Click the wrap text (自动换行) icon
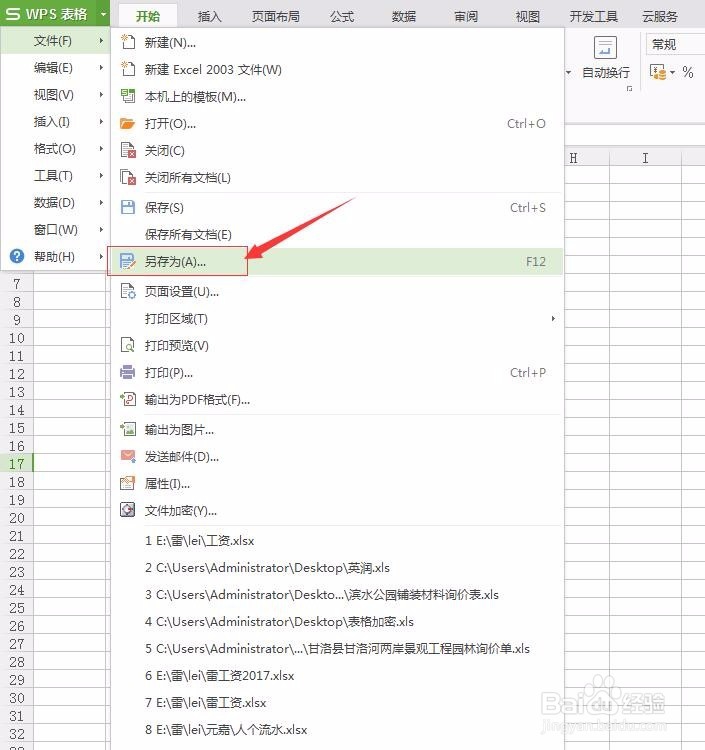The height and width of the screenshot is (750, 705). tap(605, 47)
